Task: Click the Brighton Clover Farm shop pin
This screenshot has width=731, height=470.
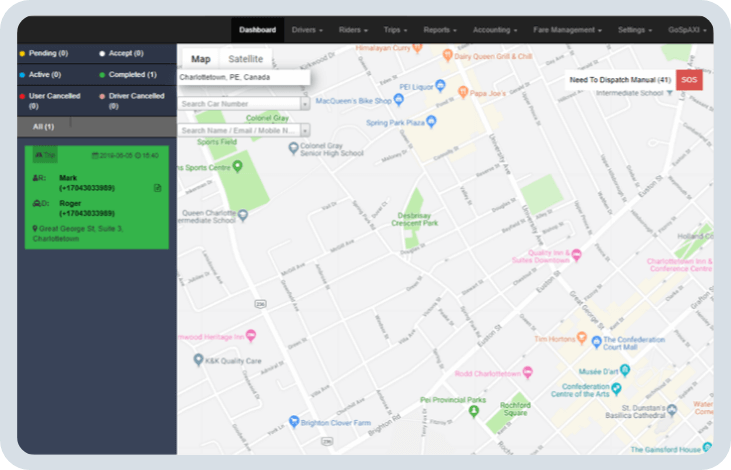Action: [294, 422]
